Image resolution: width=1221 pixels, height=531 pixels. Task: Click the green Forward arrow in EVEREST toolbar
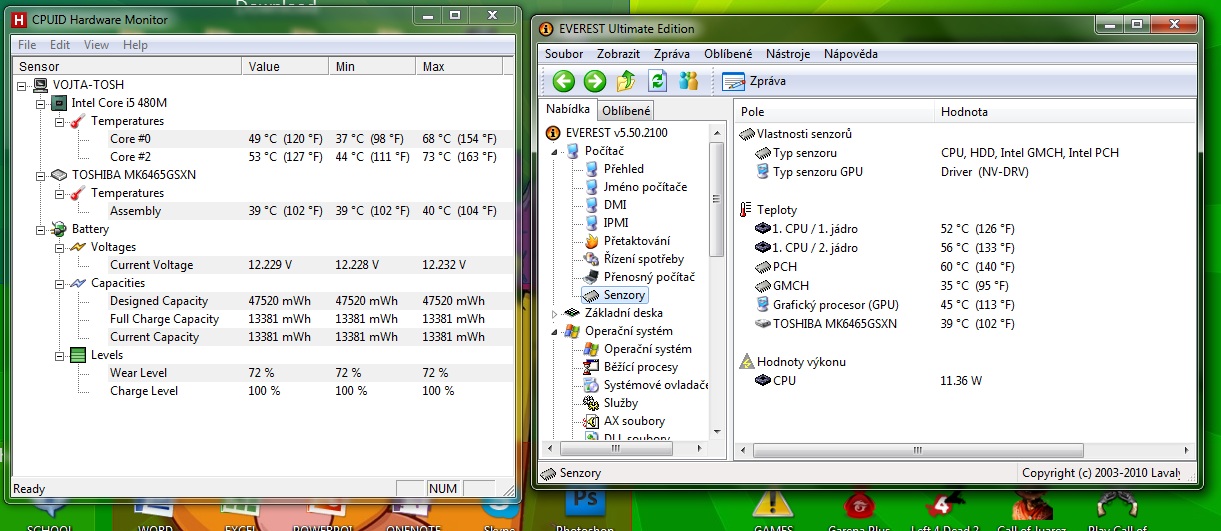tap(595, 81)
